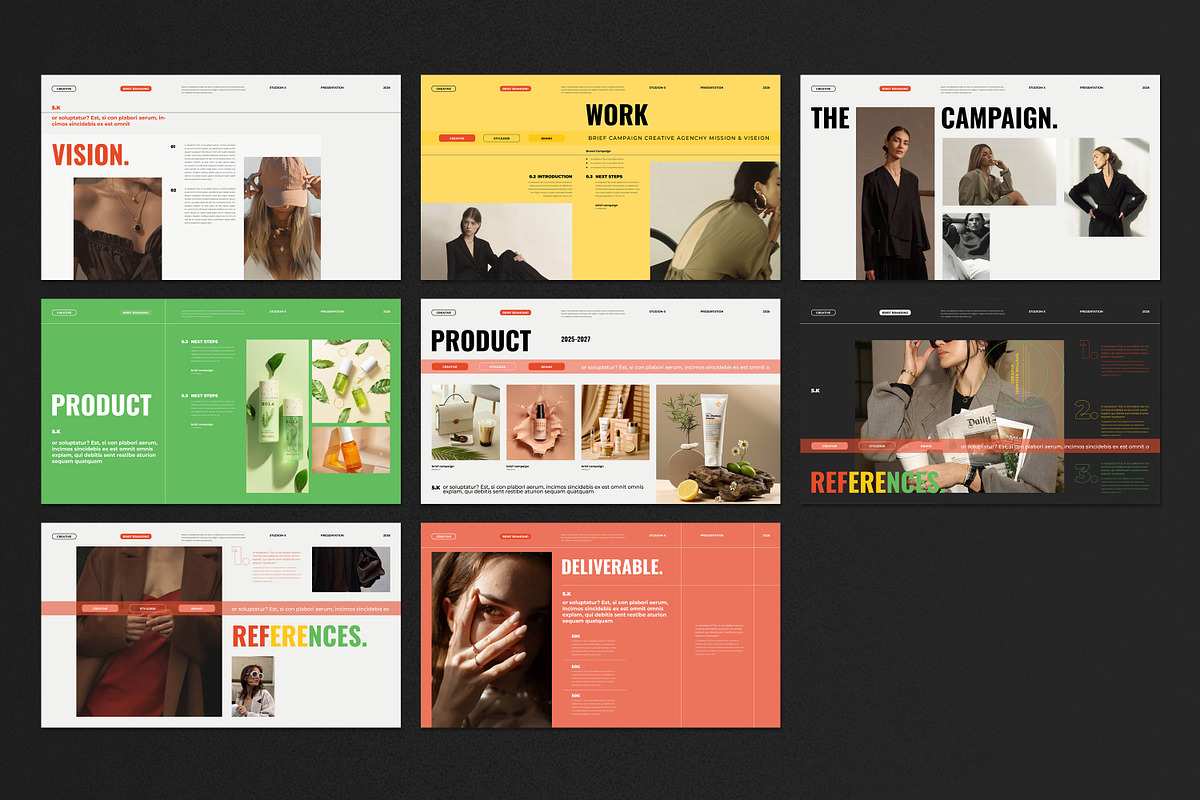Click the outlined STYLEGDE pill on WORK slide

click(502, 138)
